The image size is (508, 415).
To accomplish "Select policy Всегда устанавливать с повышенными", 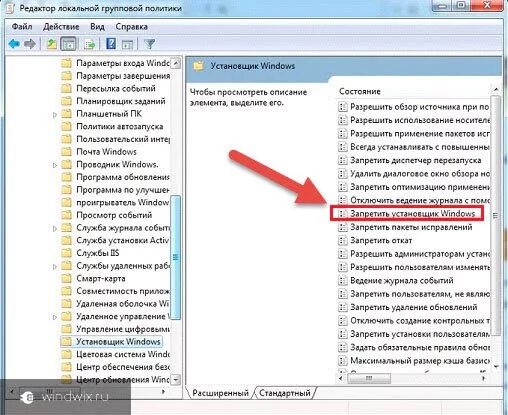I will point(414,147).
